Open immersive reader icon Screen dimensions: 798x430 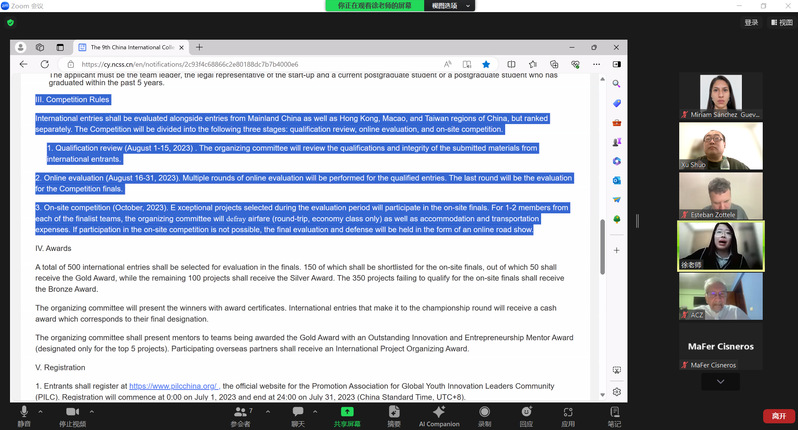(467, 64)
